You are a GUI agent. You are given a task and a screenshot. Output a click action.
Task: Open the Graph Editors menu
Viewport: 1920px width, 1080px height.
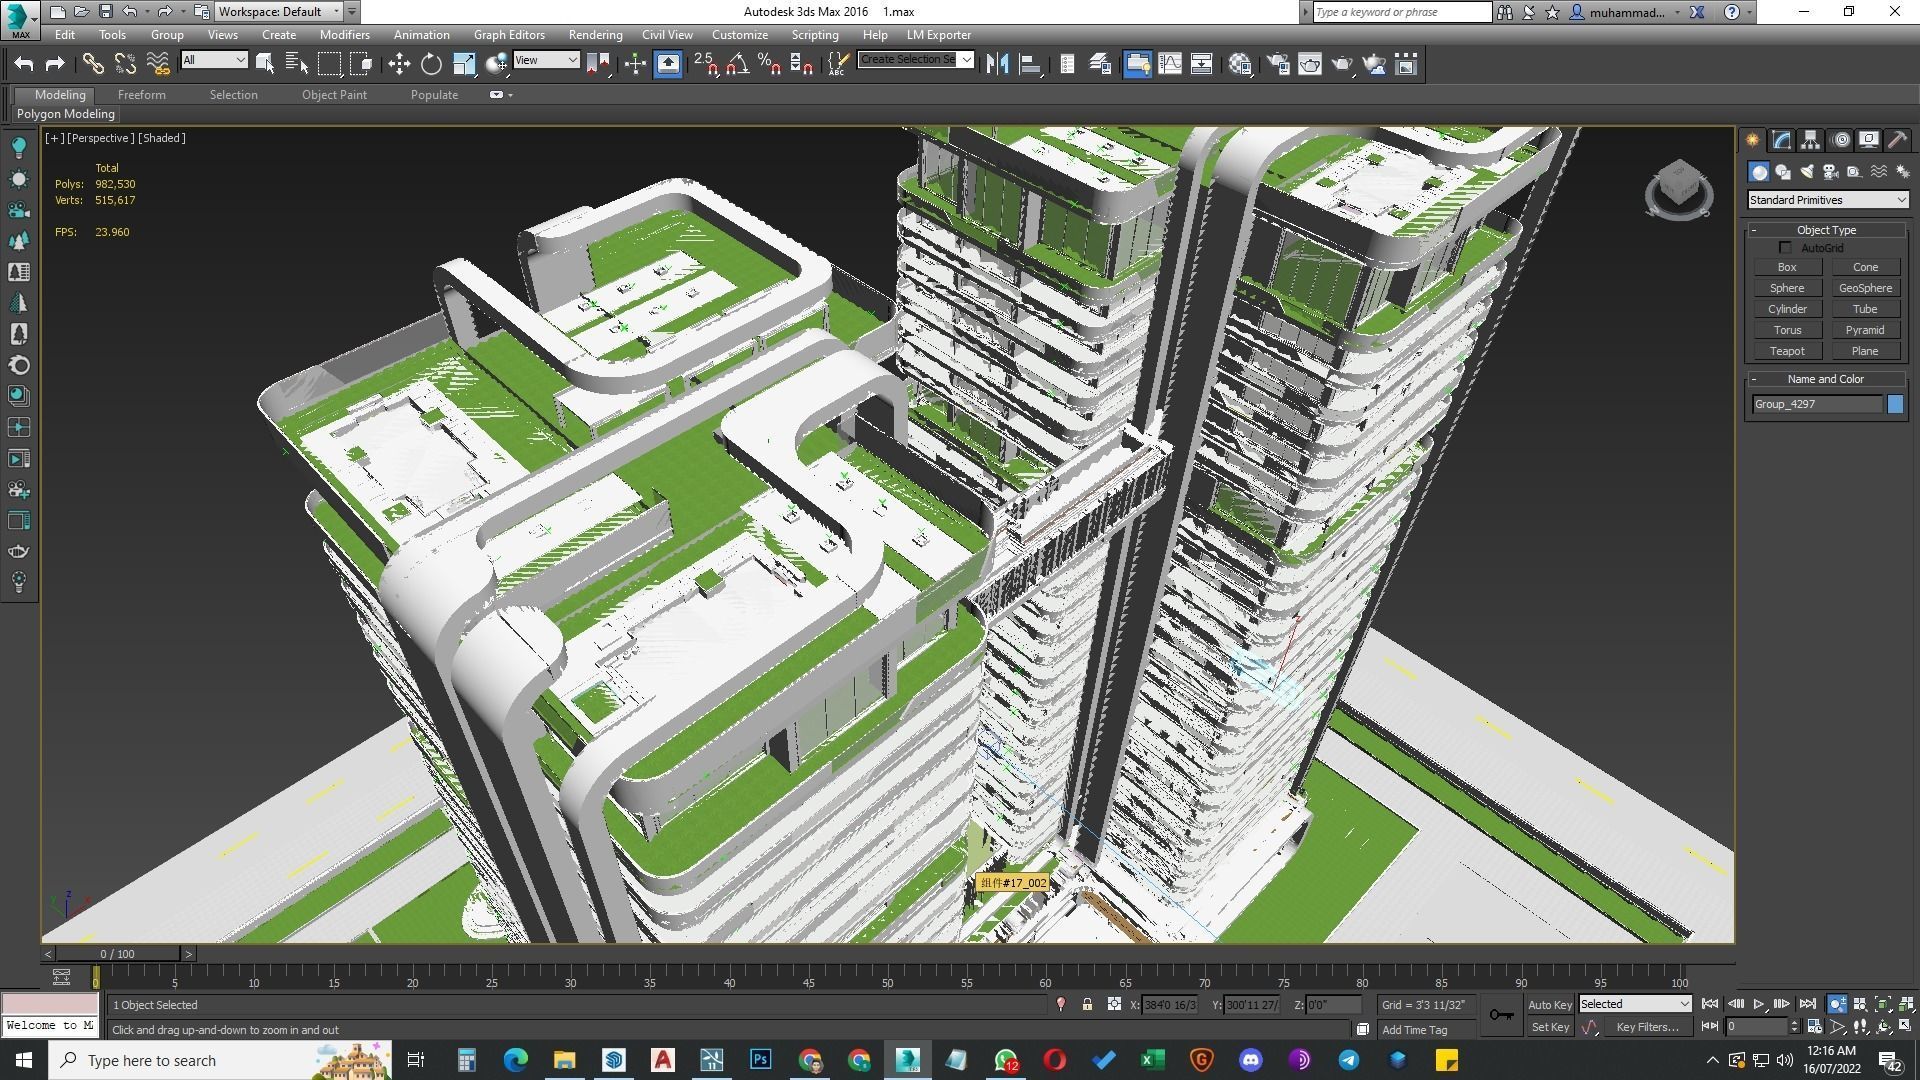pos(509,35)
